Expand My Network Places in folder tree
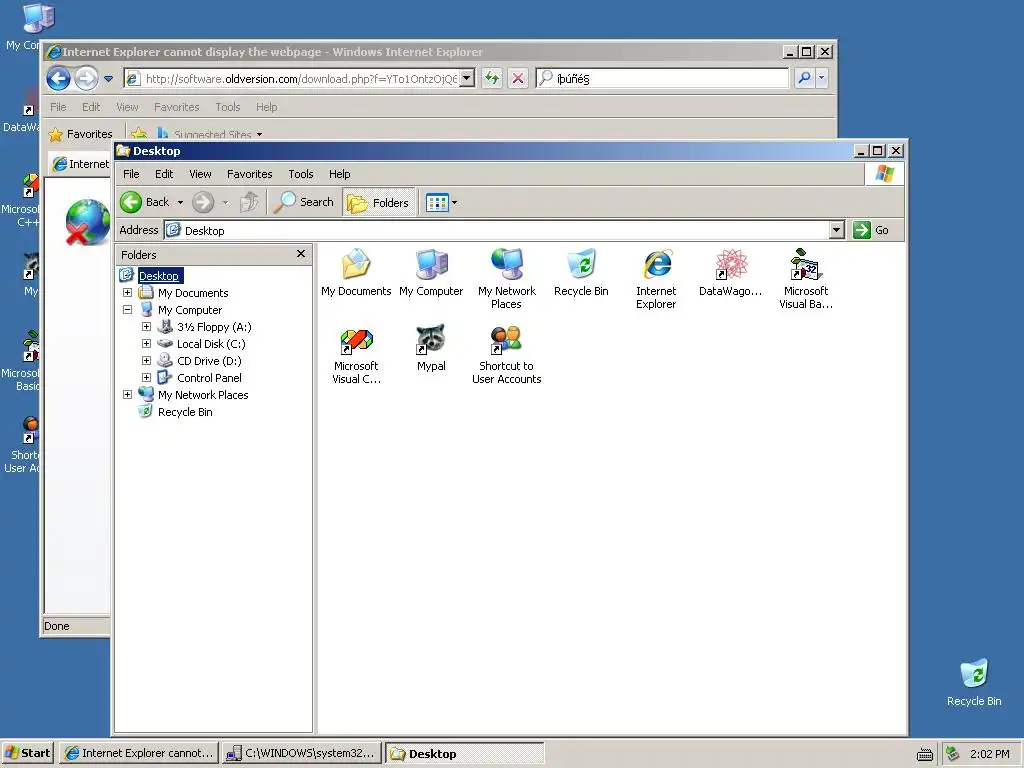Viewport: 1024px width, 768px height. (x=127, y=394)
